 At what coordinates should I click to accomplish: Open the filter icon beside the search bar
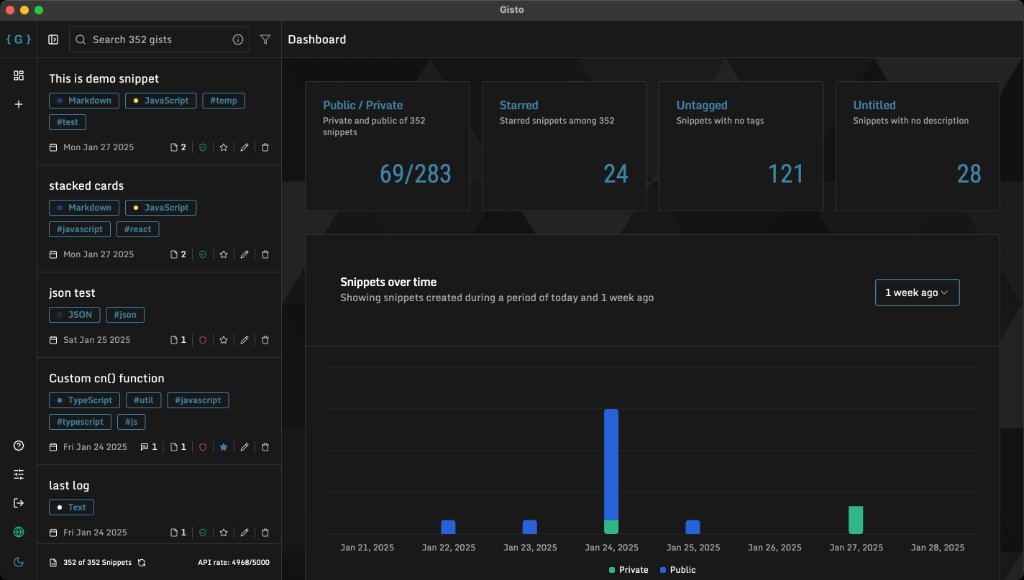tap(265, 39)
